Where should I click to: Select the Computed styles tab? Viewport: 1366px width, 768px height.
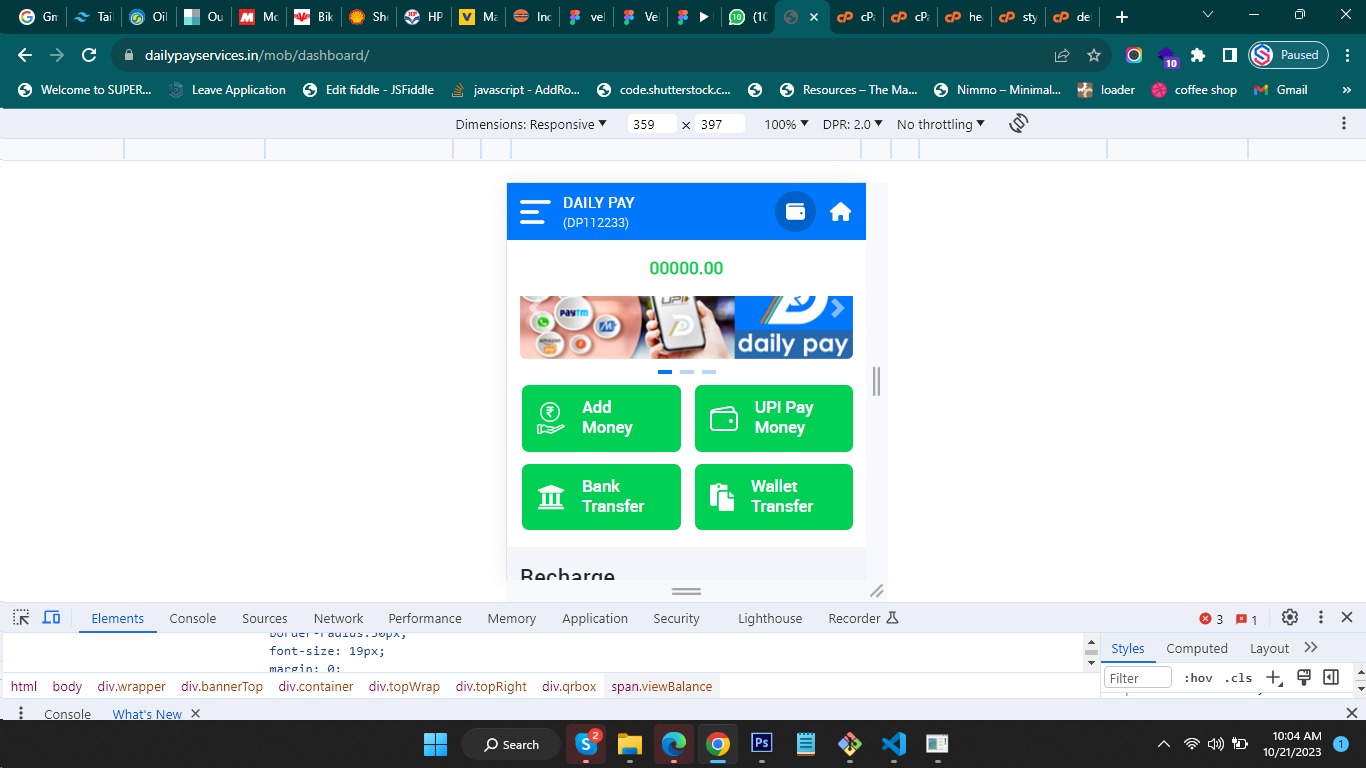point(1196,648)
